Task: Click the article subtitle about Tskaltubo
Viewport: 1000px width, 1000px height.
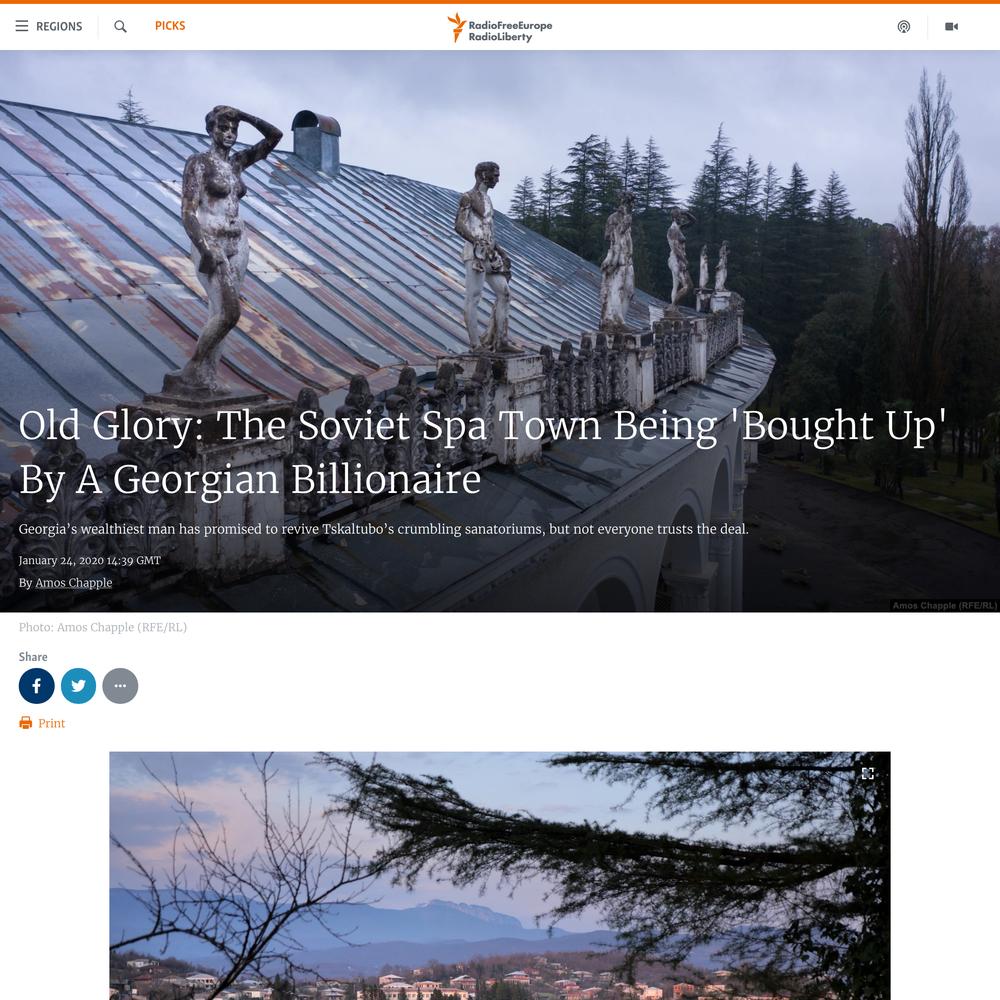Action: point(383,529)
